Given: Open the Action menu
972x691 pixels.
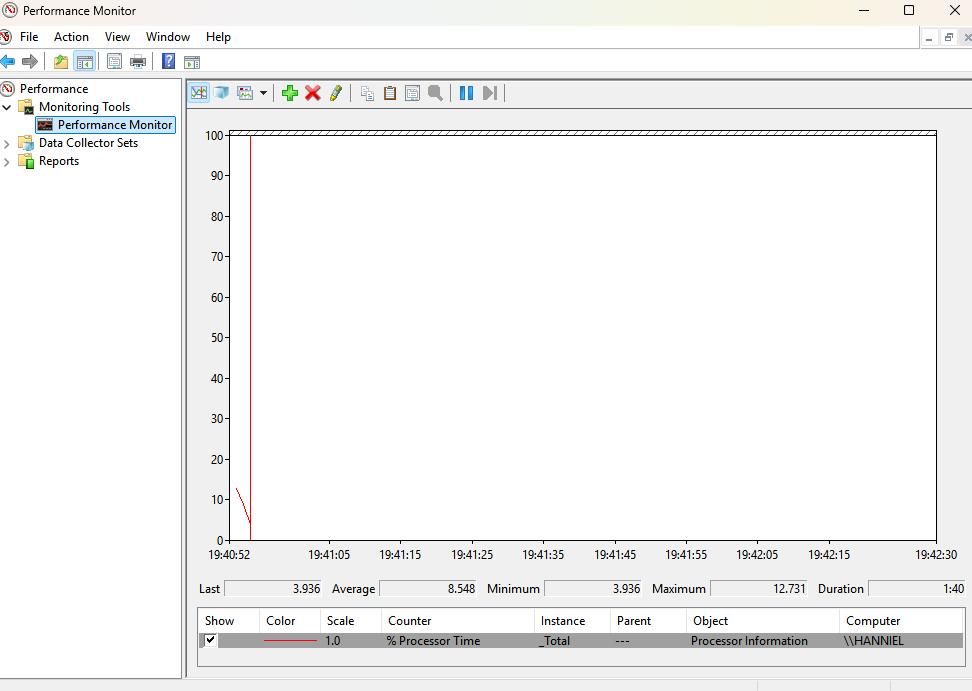Looking at the screenshot, I should pyautogui.click(x=71, y=37).
